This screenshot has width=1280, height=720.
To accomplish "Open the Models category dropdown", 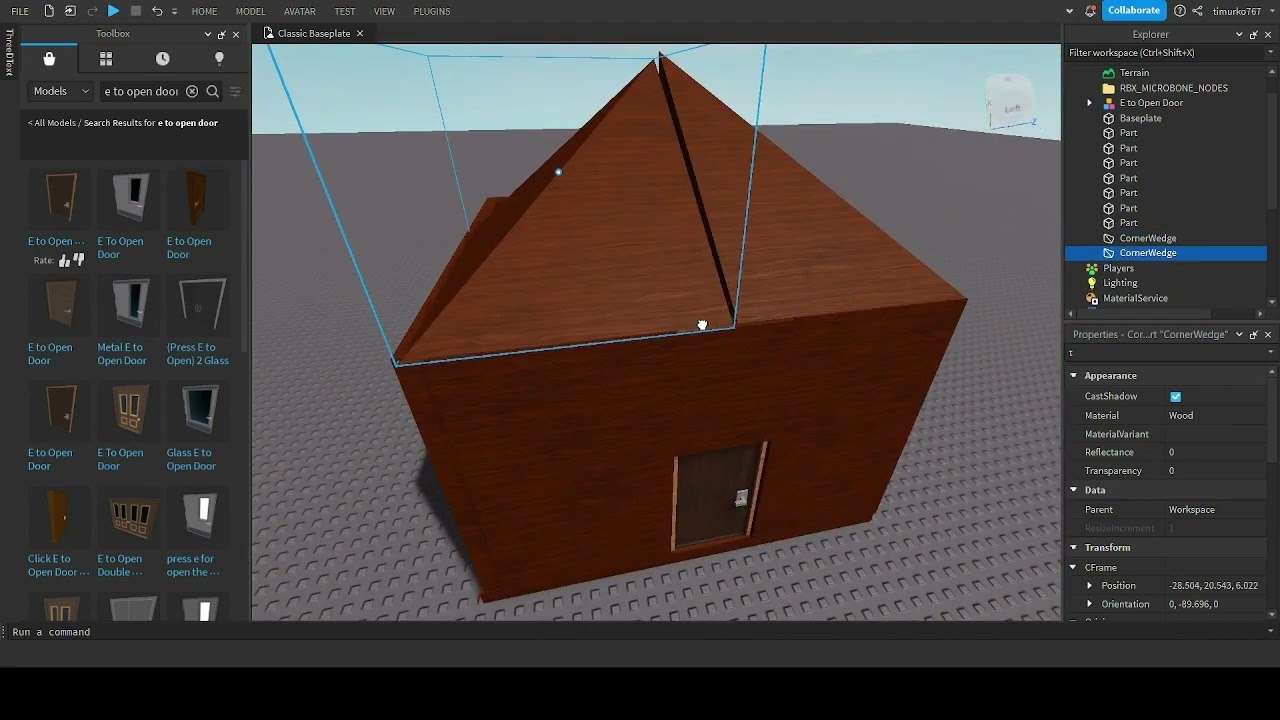I will [x=61, y=91].
